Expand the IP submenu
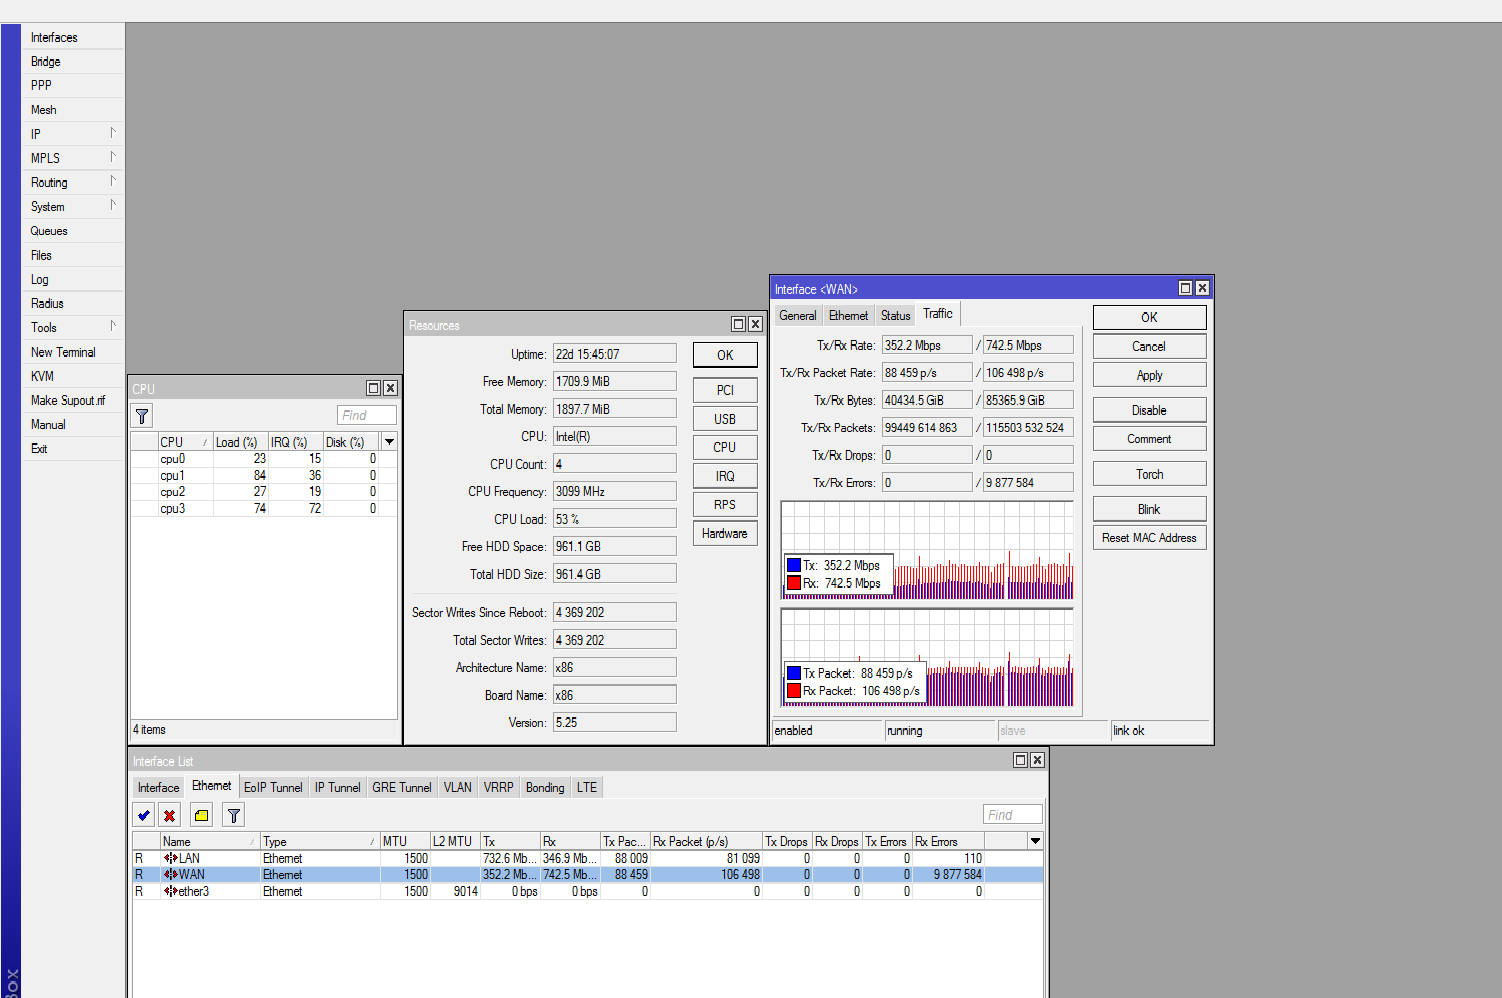This screenshot has height=998, width=1502. pyautogui.click(x=113, y=133)
